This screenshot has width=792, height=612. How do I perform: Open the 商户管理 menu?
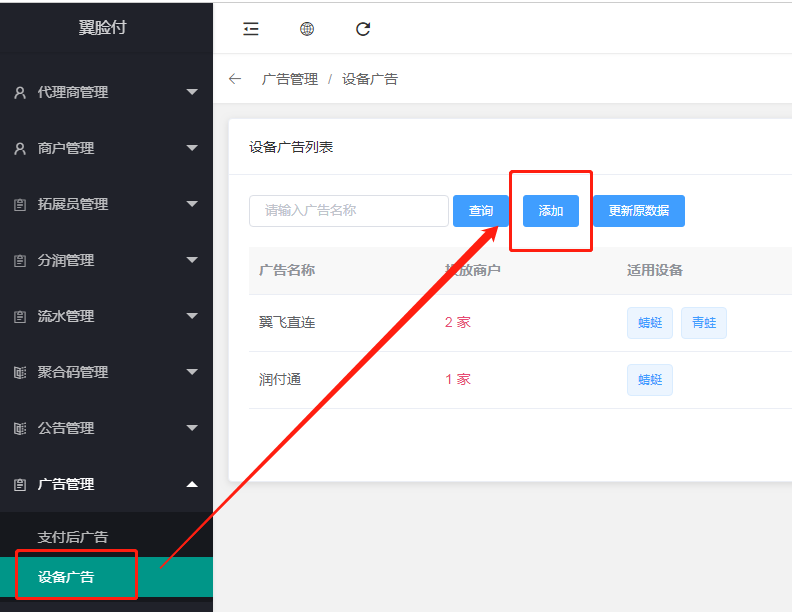point(106,148)
